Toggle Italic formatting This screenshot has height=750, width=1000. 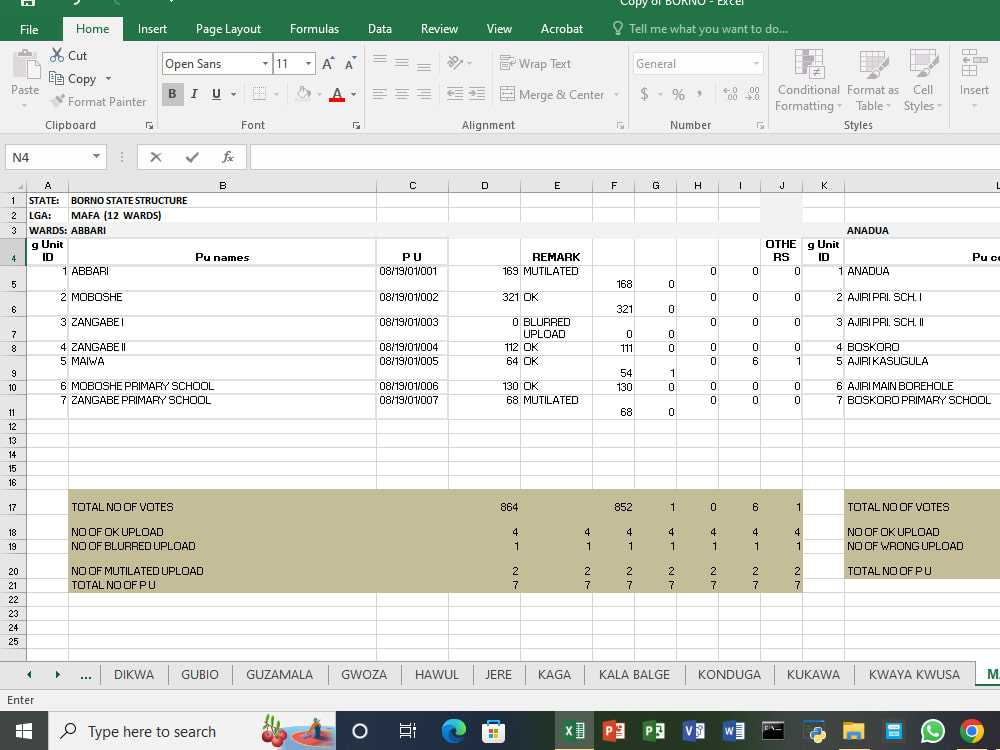[x=195, y=94]
